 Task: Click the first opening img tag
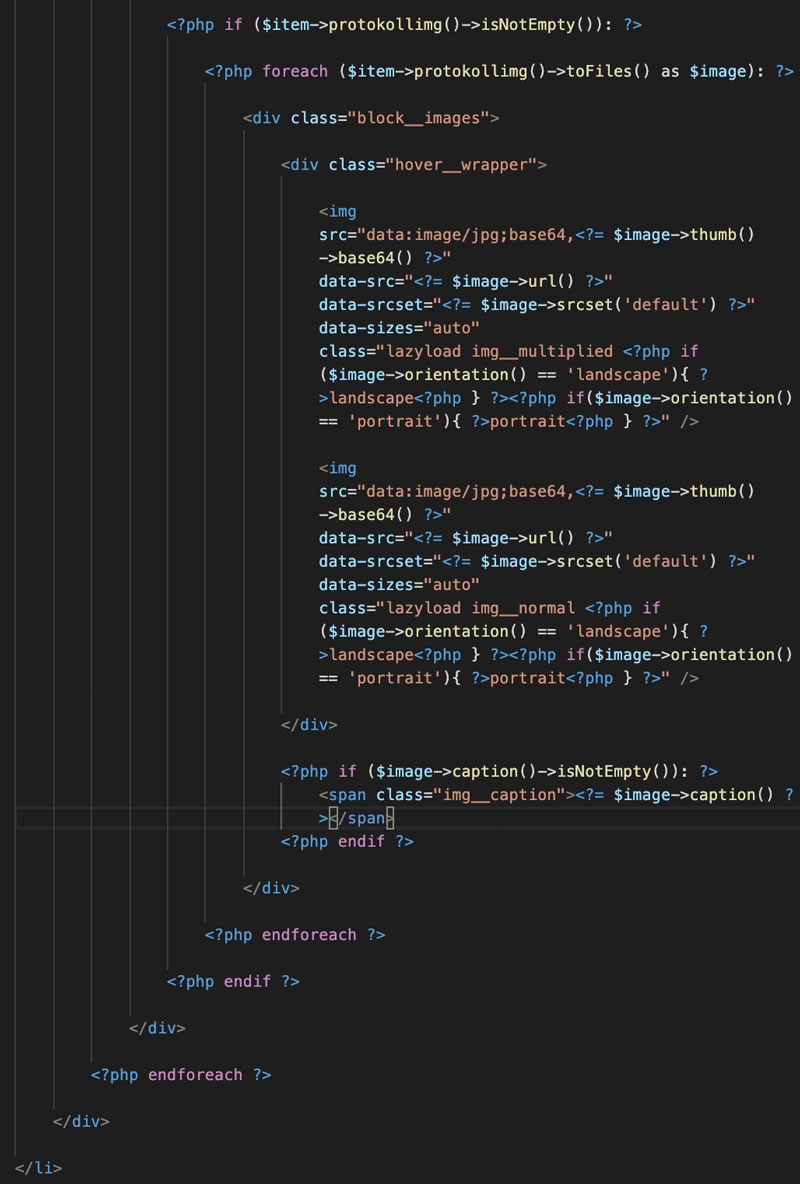coord(337,211)
